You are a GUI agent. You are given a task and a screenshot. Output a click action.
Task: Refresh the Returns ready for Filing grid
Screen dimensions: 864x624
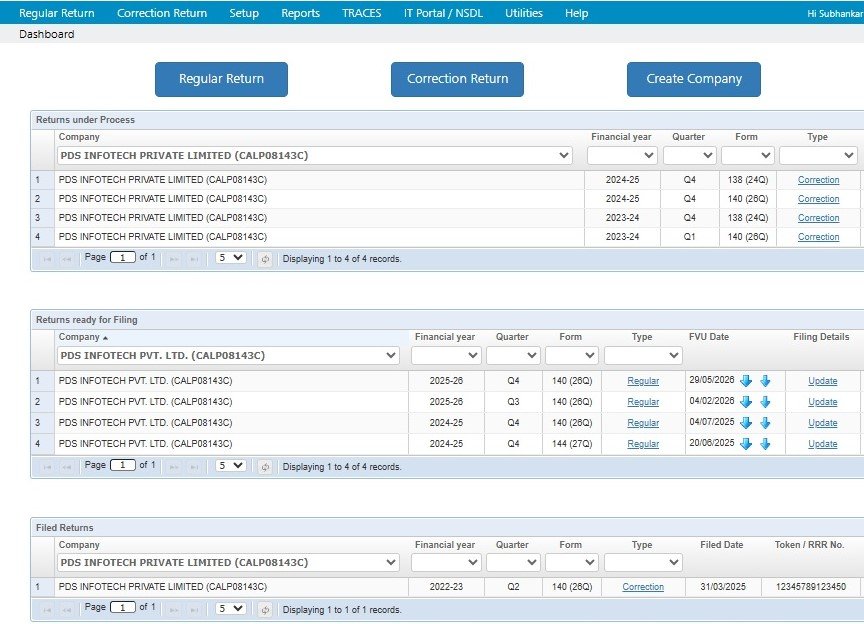(x=265, y=467)
